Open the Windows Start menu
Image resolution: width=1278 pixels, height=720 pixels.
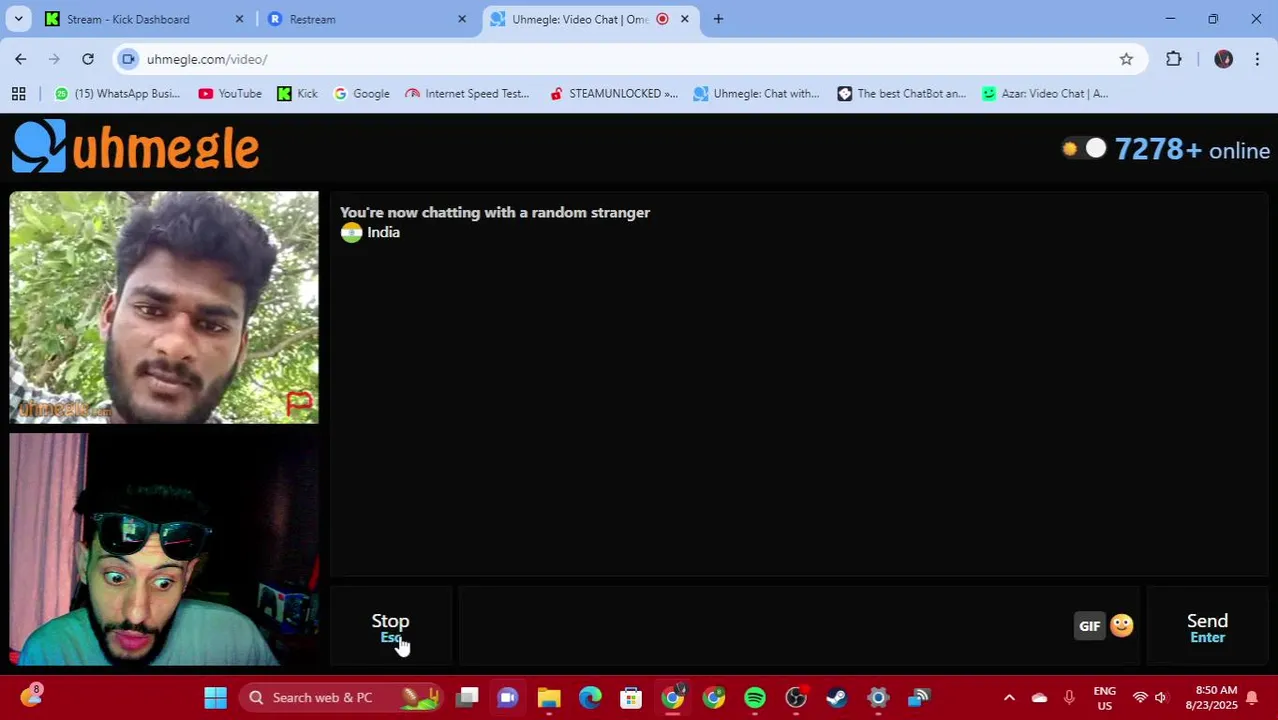click(215, 697)
